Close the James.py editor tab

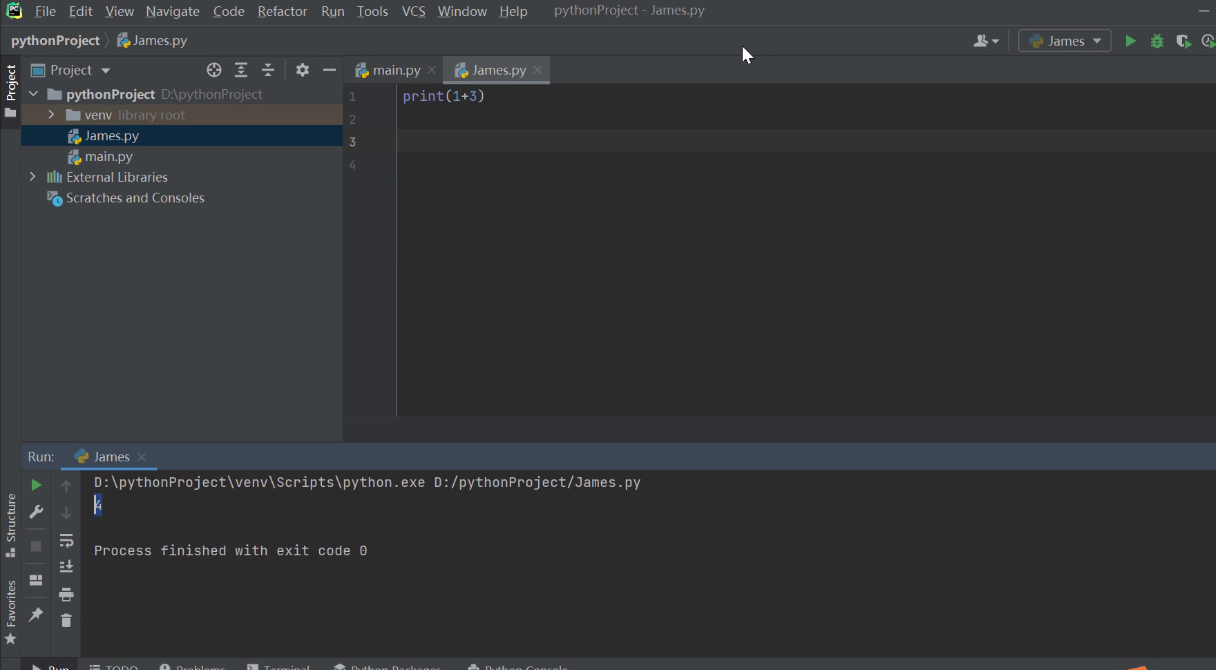537,70
